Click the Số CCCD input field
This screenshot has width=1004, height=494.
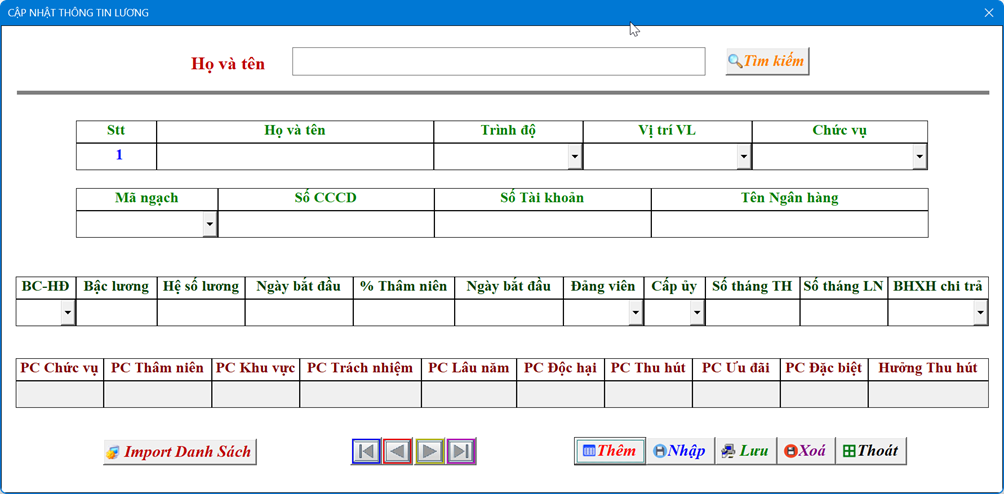326,224
